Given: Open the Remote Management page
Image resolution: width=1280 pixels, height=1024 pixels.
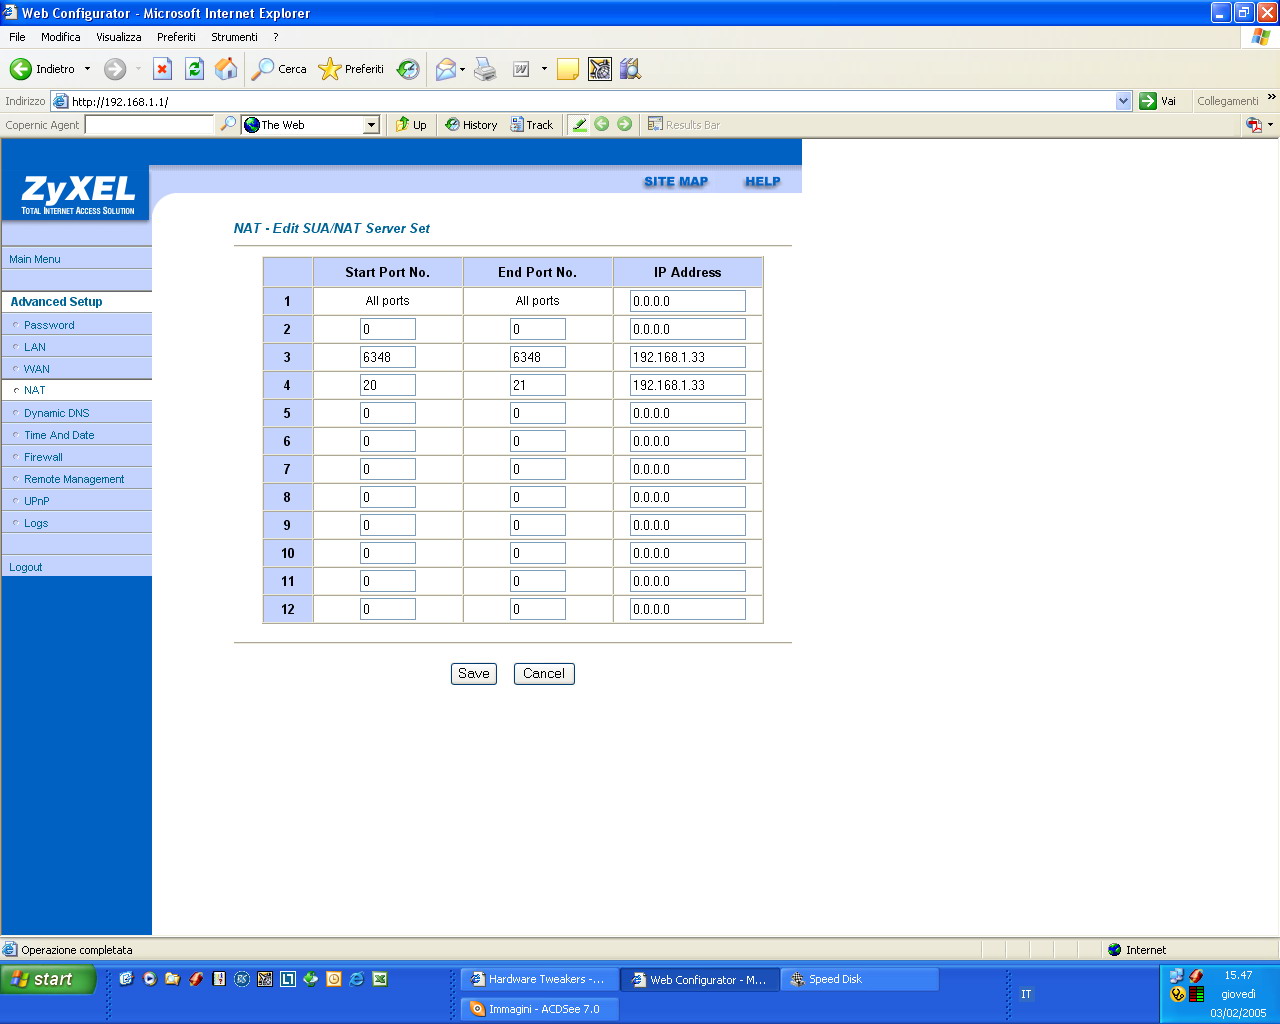Looking at the screenshot, I should tap(74, 479).
